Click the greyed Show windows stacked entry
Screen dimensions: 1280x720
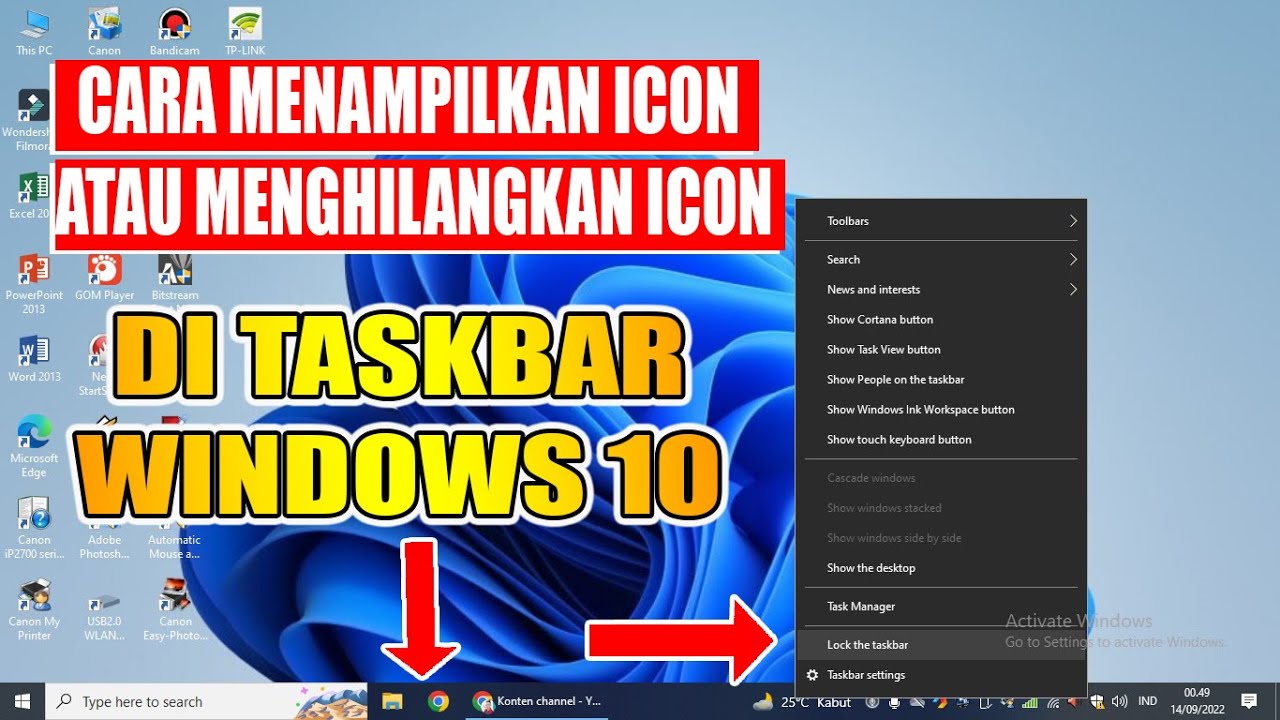940,508
